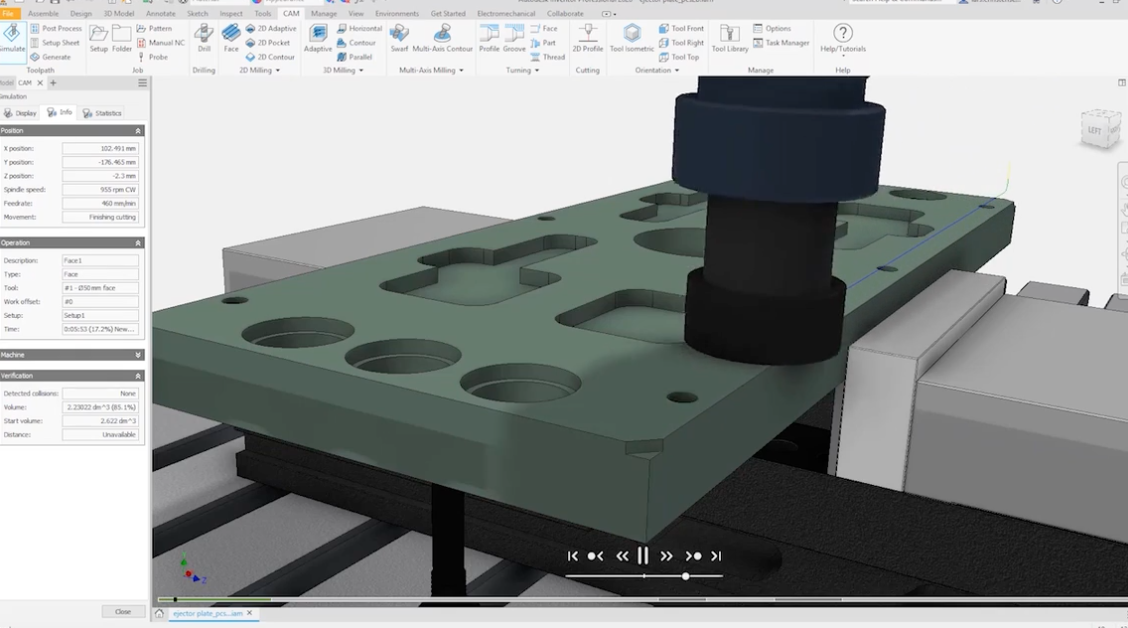Set Tool Top orientation
Viewport: 1128px width, 628px height.
click(x=678, y=57)
